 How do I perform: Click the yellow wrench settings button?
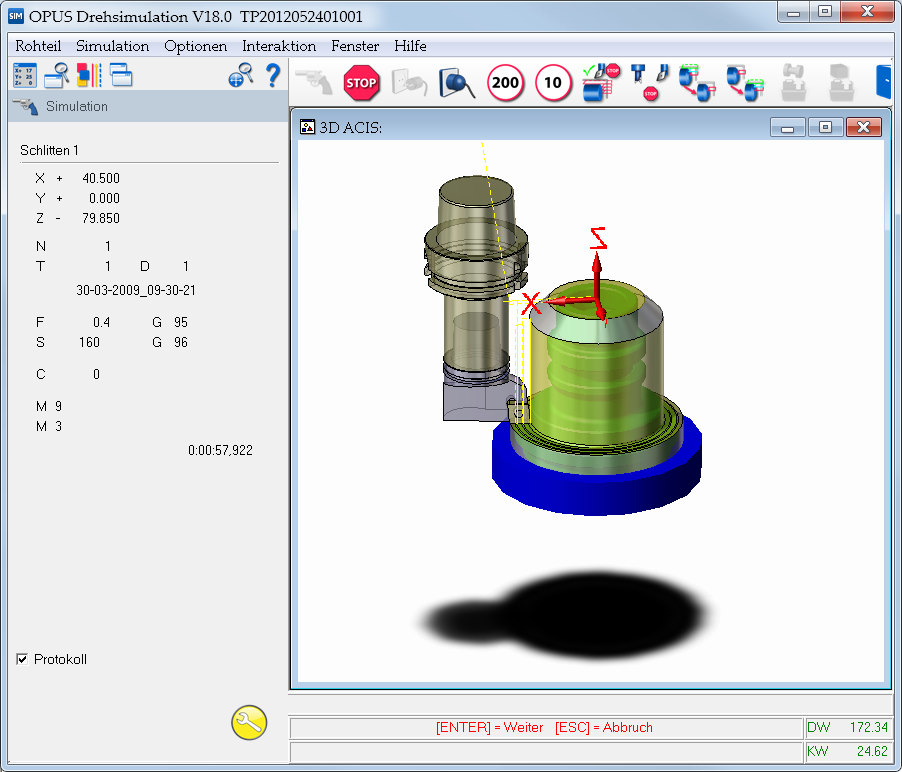coord(249,723)
